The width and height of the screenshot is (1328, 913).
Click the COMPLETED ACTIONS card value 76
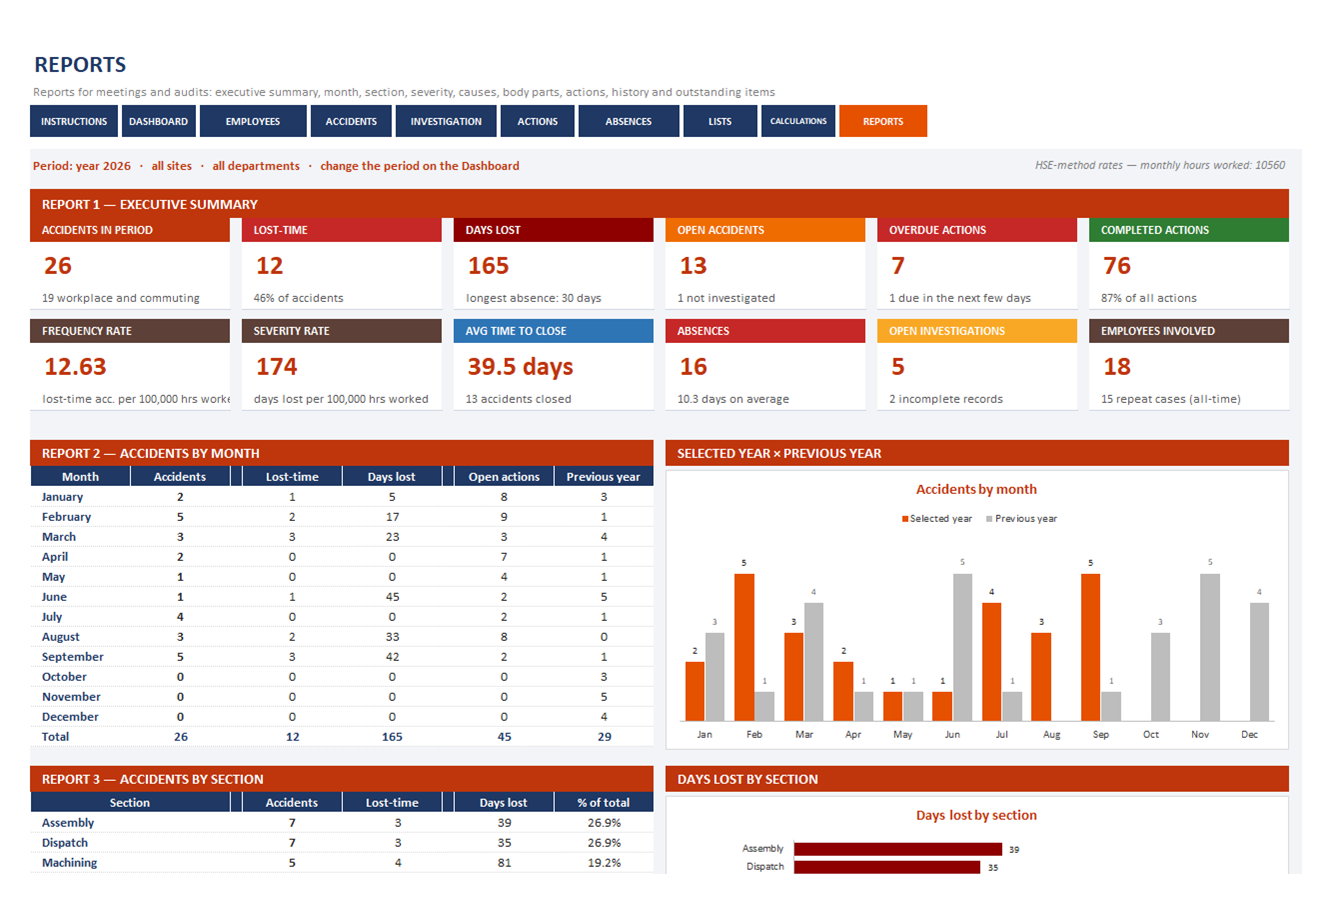point(1117,266)
